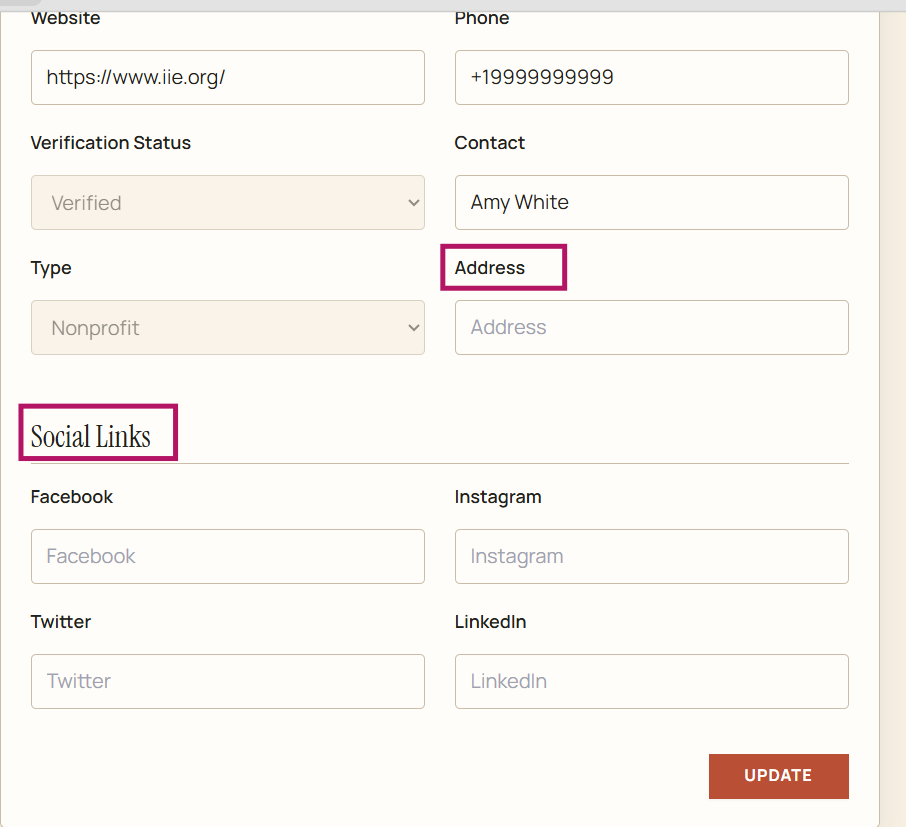
Task: Click the LinkedIn link input field
Action: (652, 681)
